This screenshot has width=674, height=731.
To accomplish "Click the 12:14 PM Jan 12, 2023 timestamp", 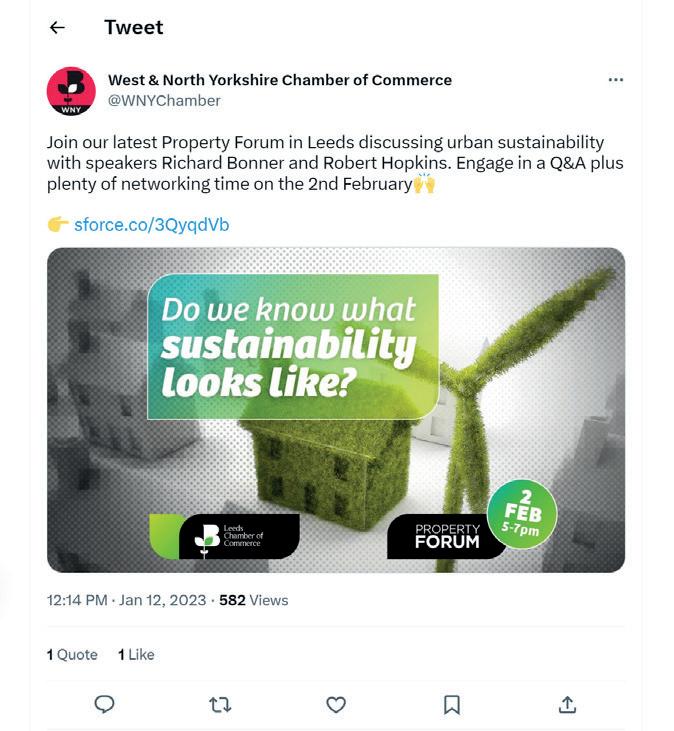I will point(126,600).
